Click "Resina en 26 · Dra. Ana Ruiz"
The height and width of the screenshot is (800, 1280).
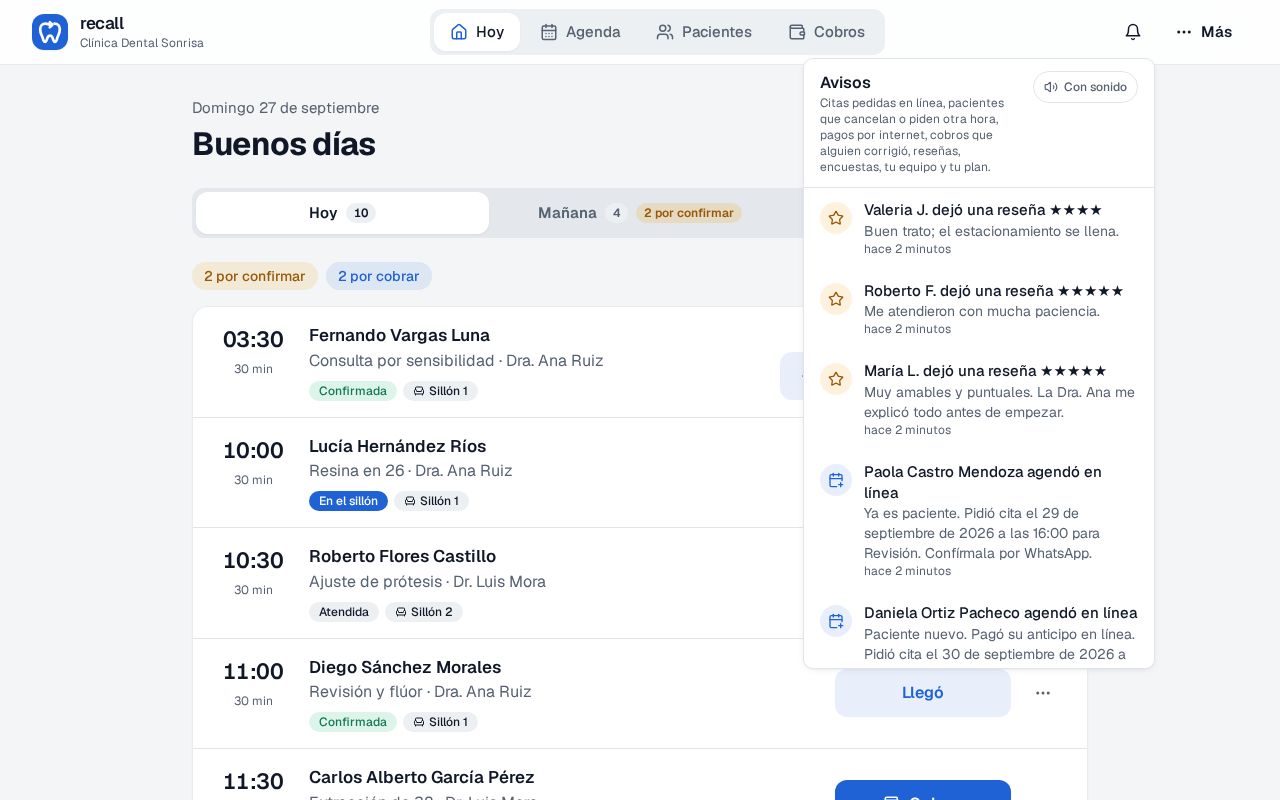point(411,470)
